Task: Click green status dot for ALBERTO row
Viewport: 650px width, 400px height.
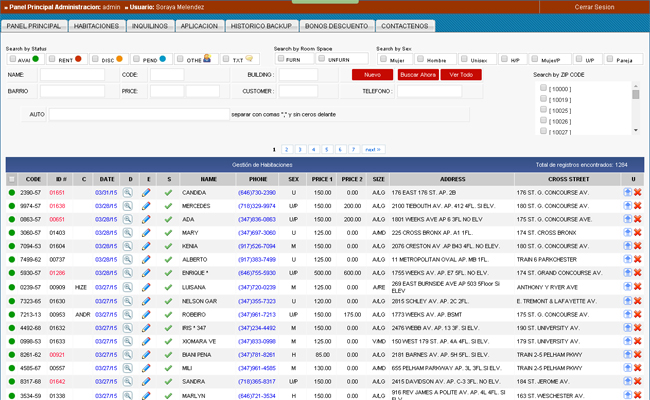Action: click(x=11, y=259)
